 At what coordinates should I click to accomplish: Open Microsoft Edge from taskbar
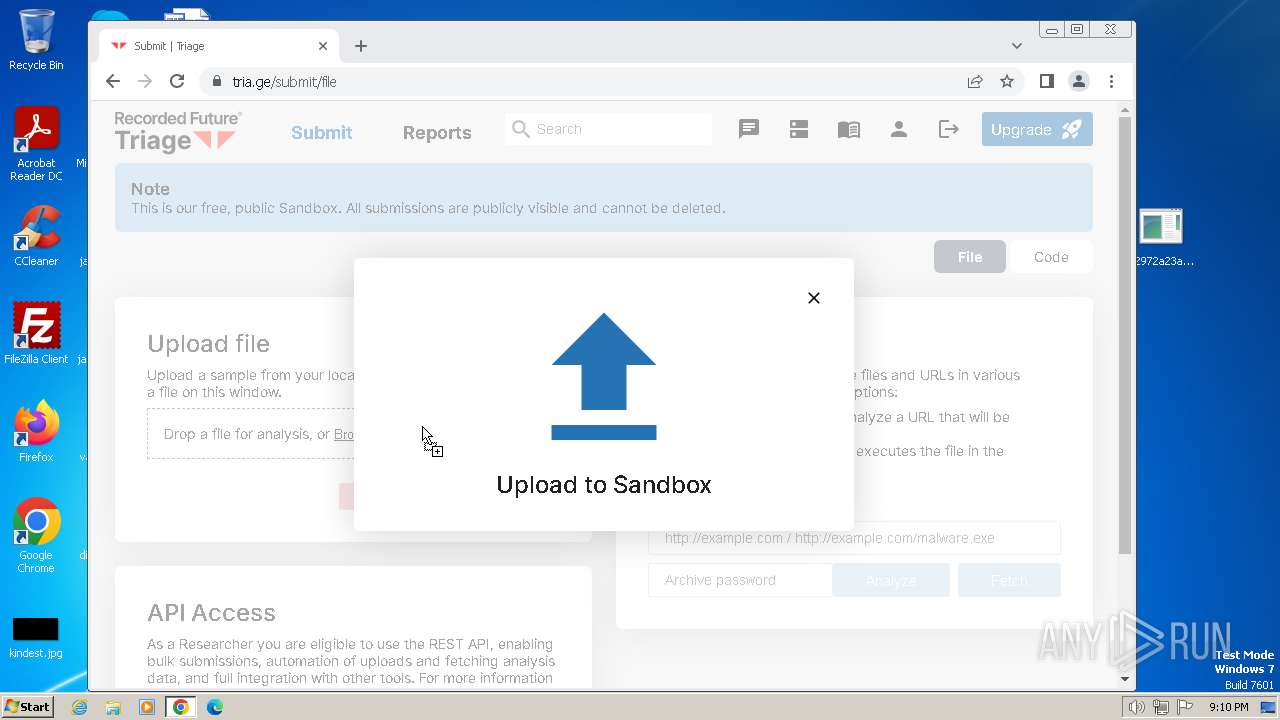point(215,707)
